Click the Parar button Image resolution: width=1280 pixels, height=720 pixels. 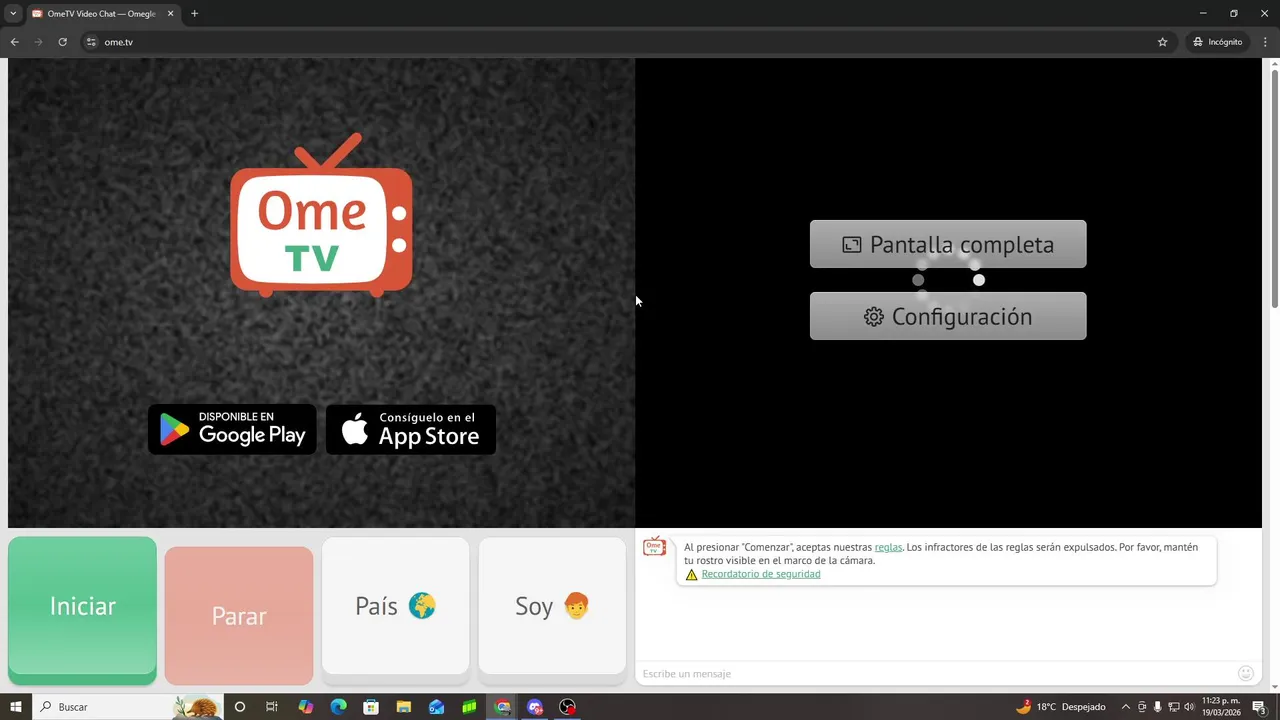pyautogui.click(x=239, y=616)
